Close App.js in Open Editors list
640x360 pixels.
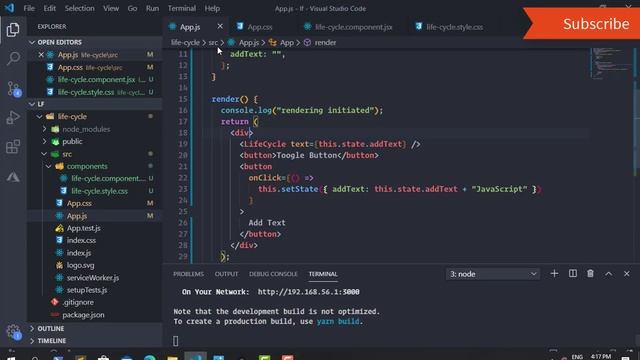(41, 55)
